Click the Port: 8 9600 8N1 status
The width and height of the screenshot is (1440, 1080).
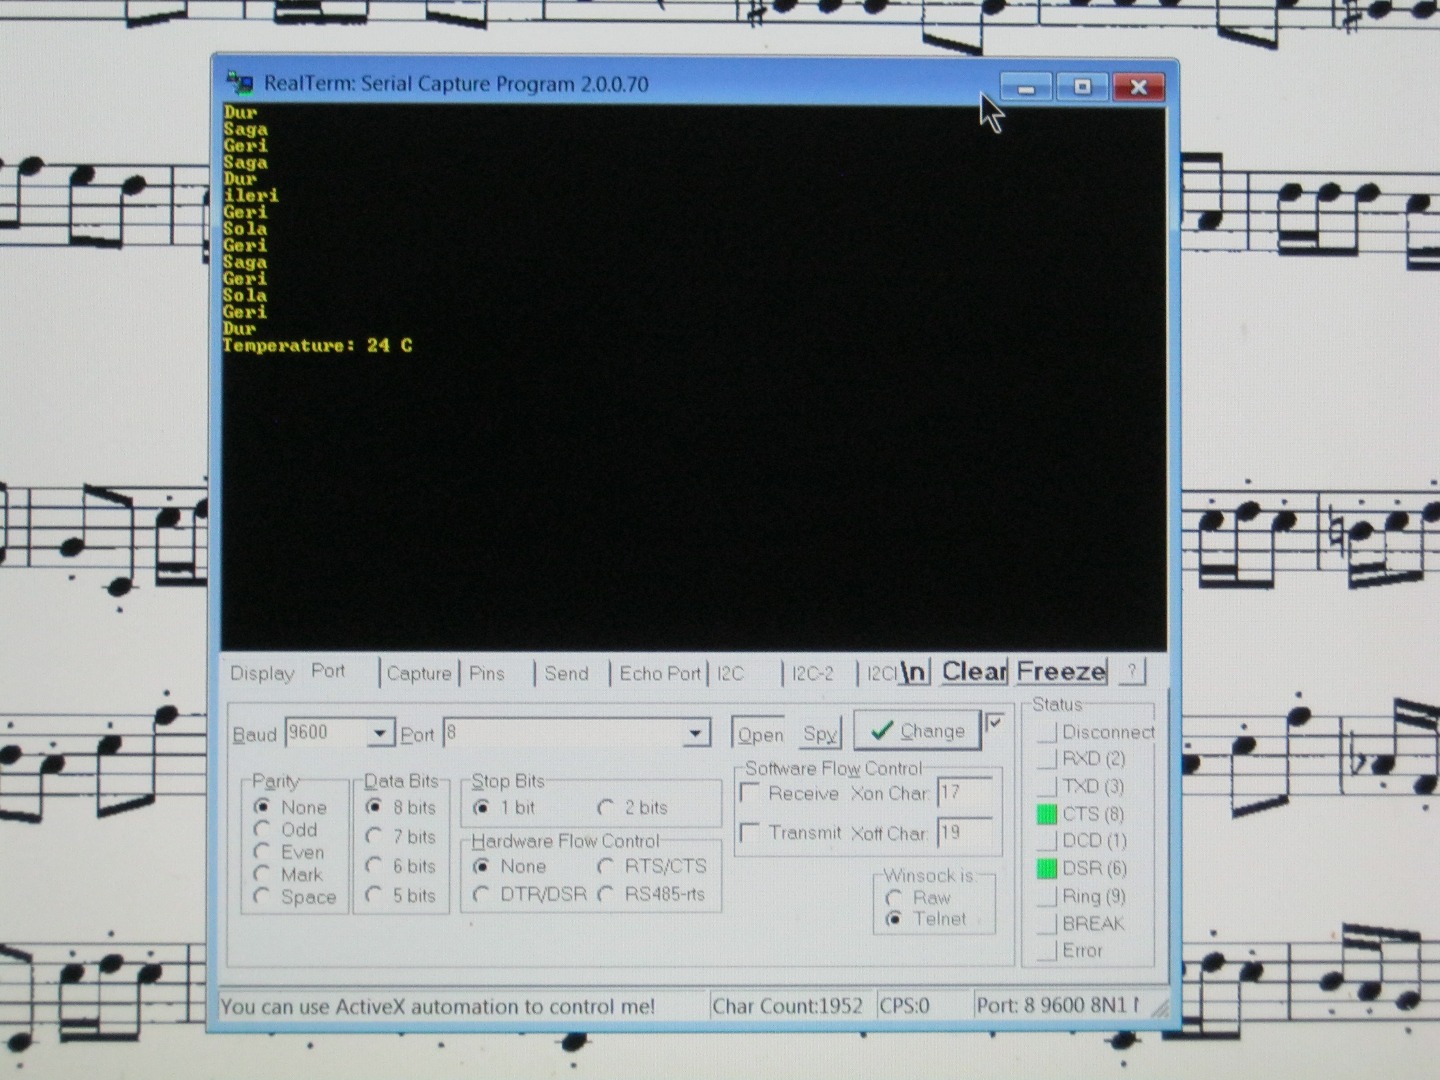pyautogui.click(x=1058, y=1005)
